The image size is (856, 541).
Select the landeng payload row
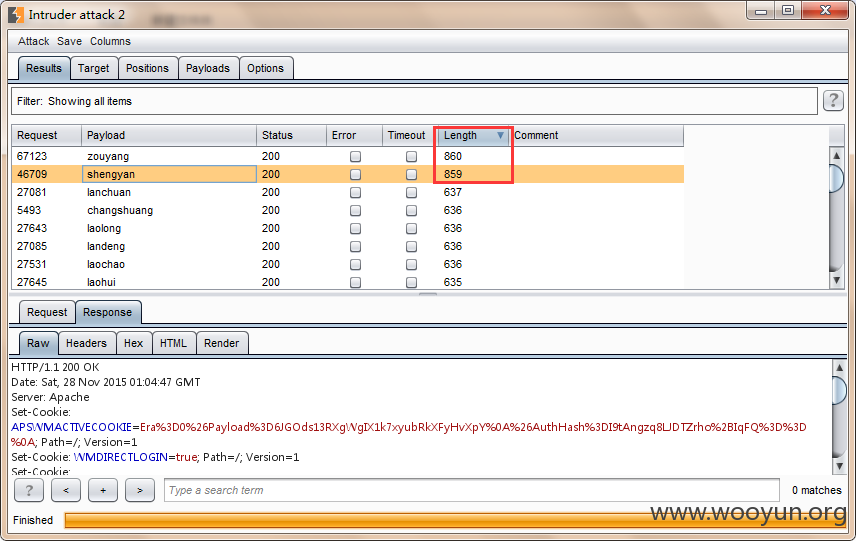(x=347, y=247)
